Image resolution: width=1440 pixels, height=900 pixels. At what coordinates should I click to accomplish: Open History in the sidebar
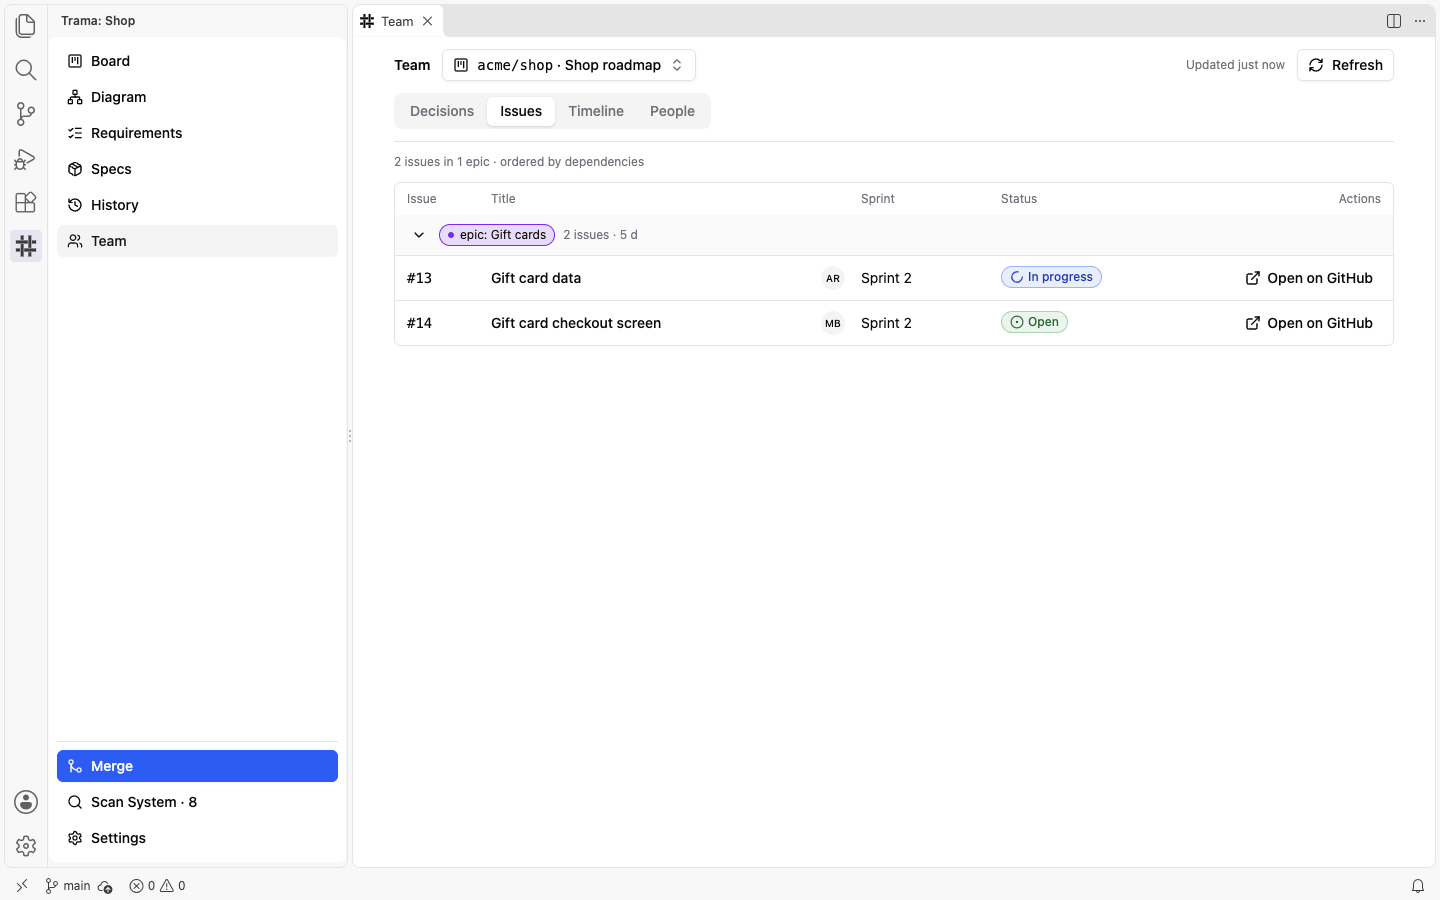click(x=198, y=205)
